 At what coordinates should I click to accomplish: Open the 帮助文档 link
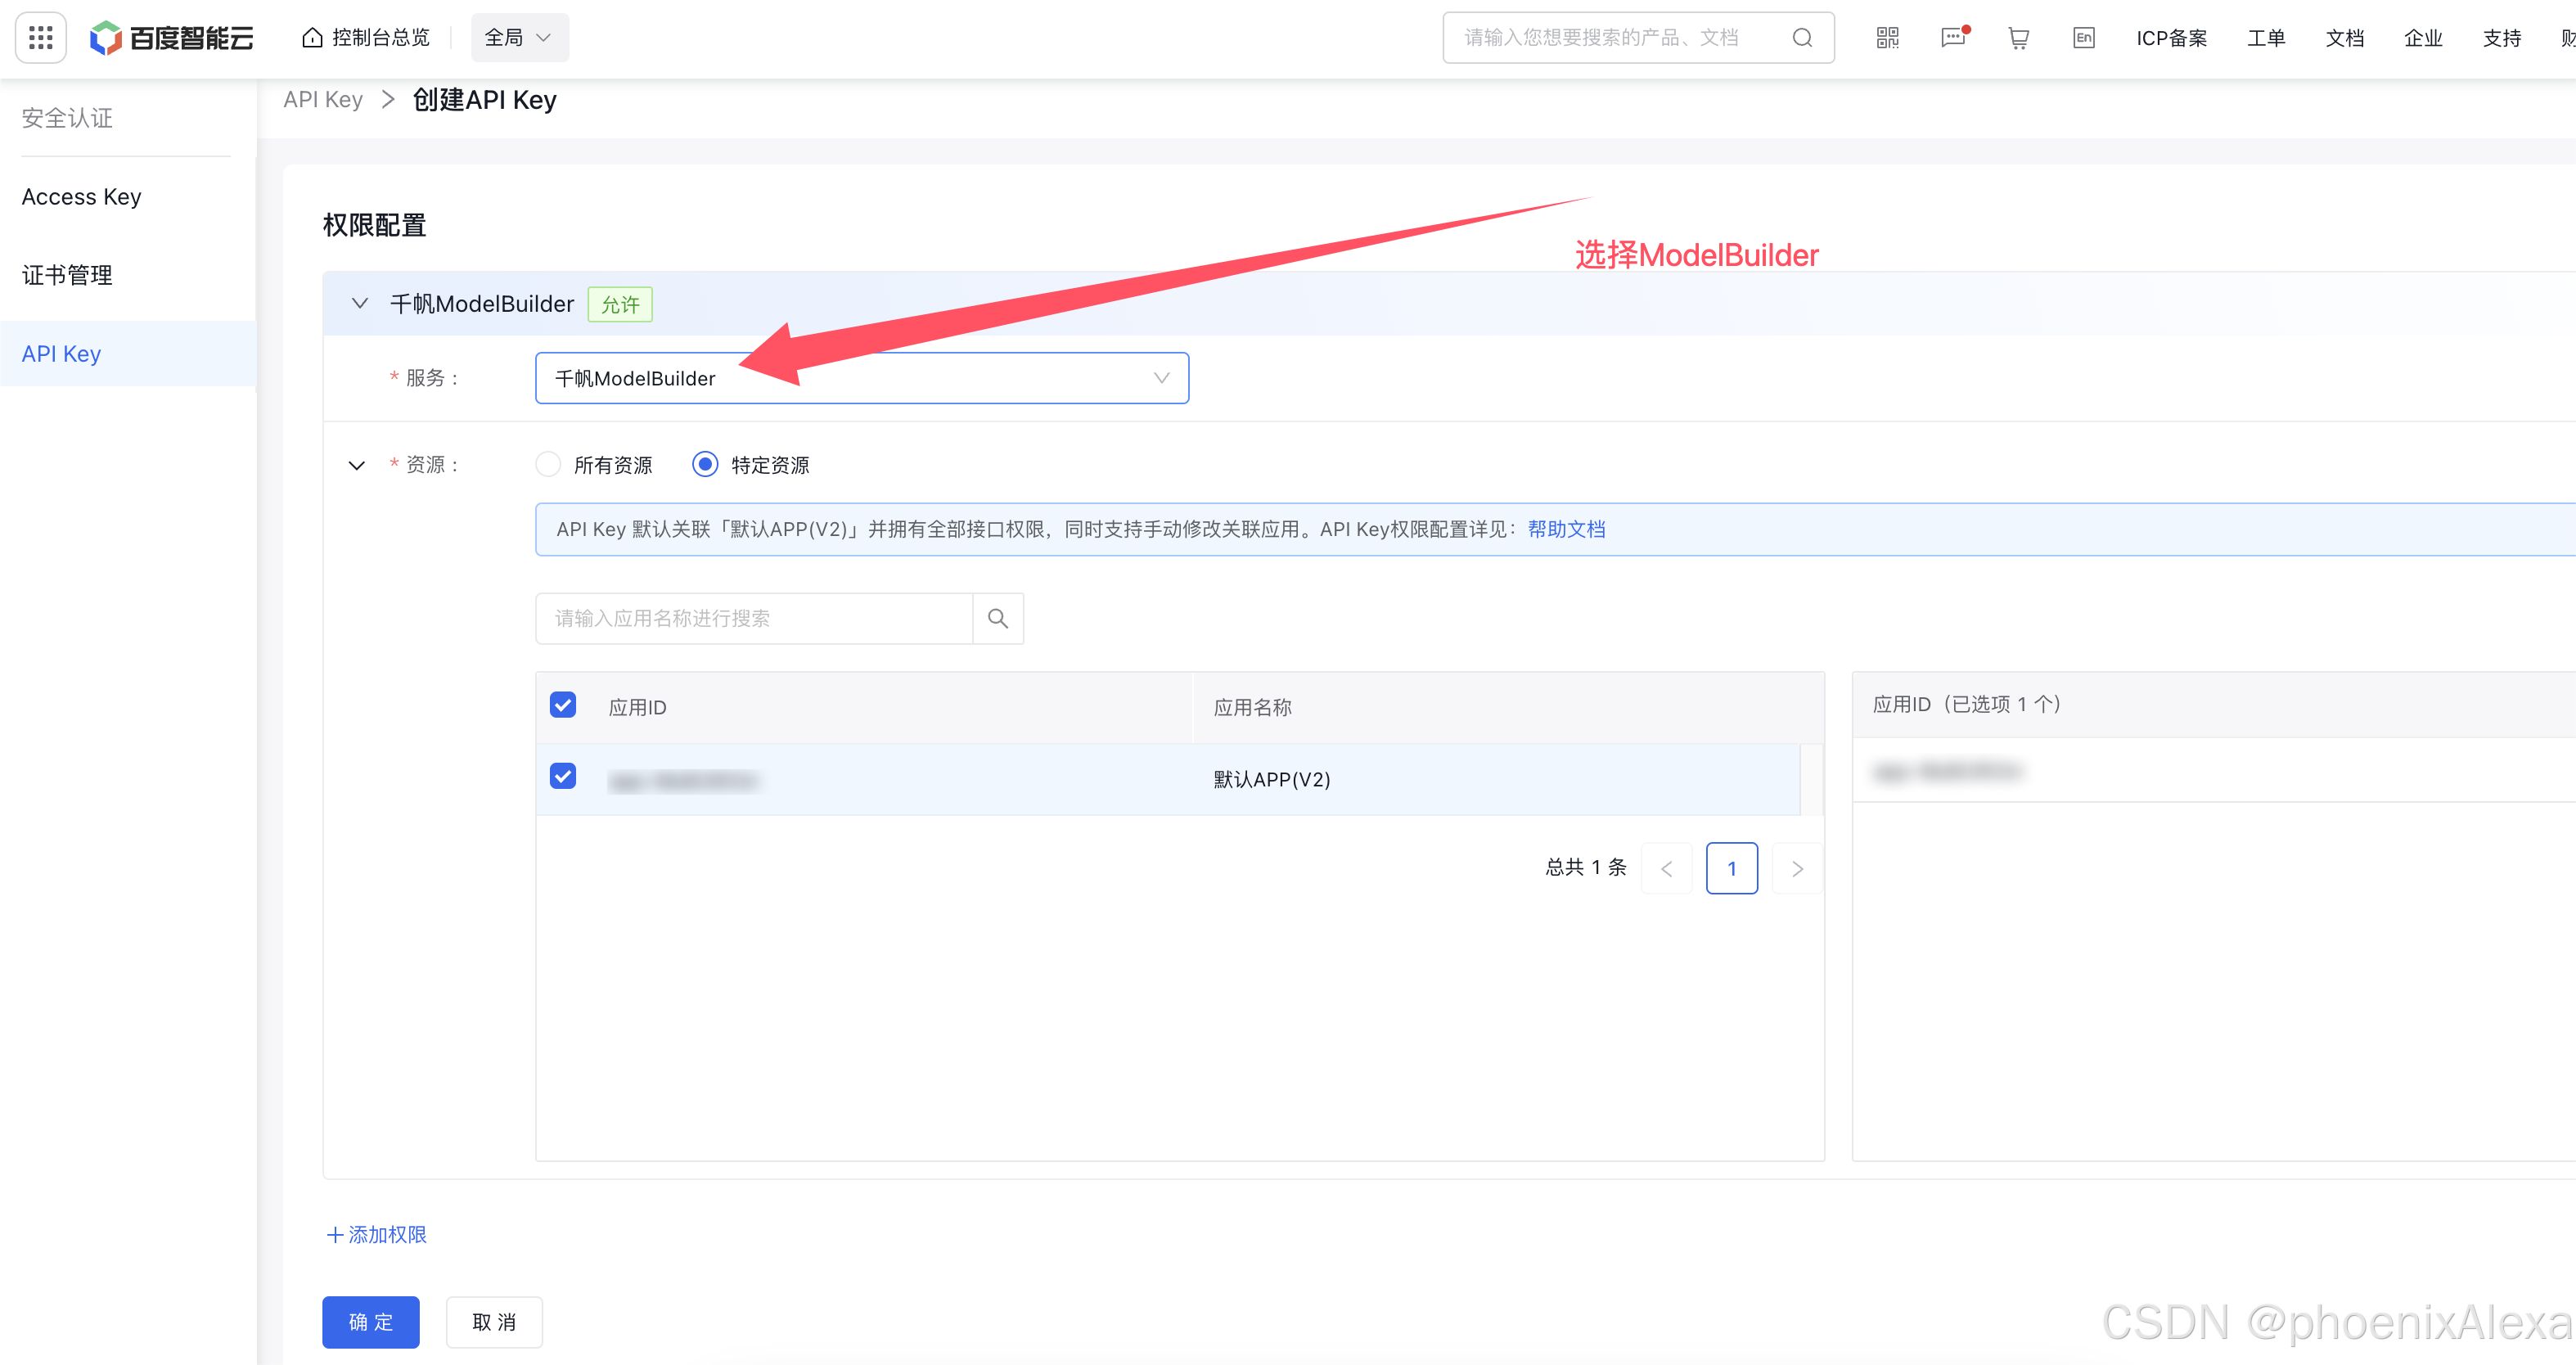1566,529
